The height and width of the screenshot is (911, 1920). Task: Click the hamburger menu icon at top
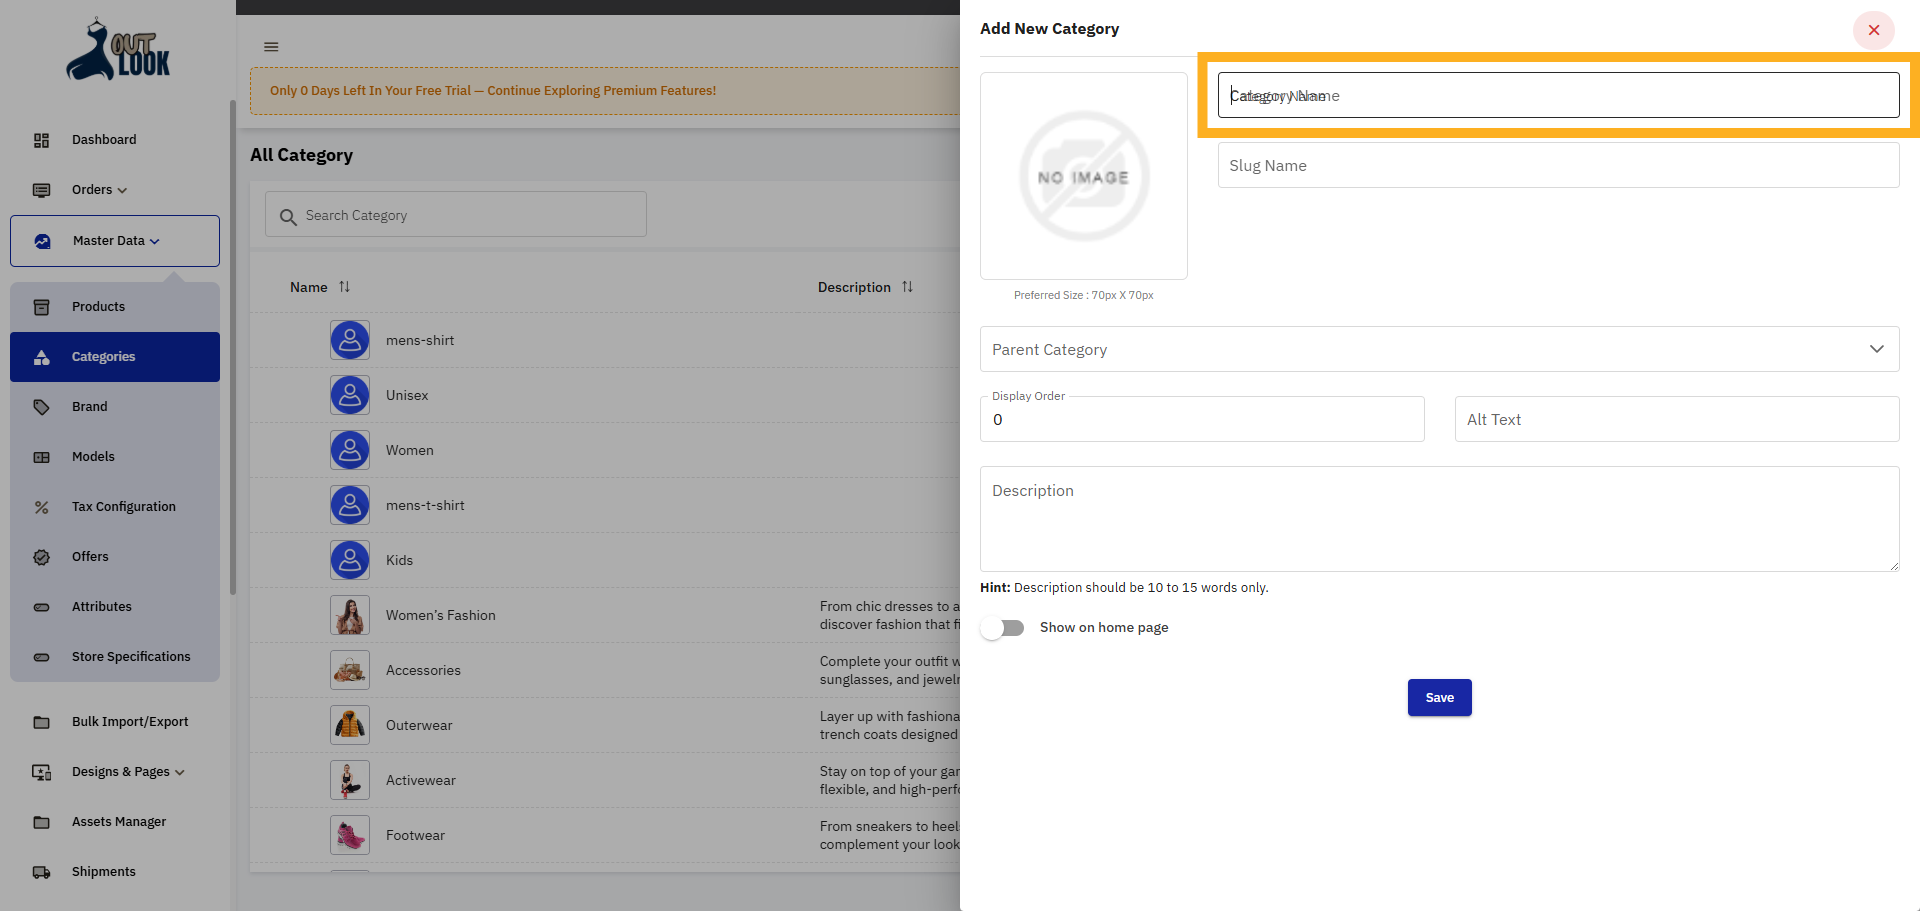tap(270, 46)
